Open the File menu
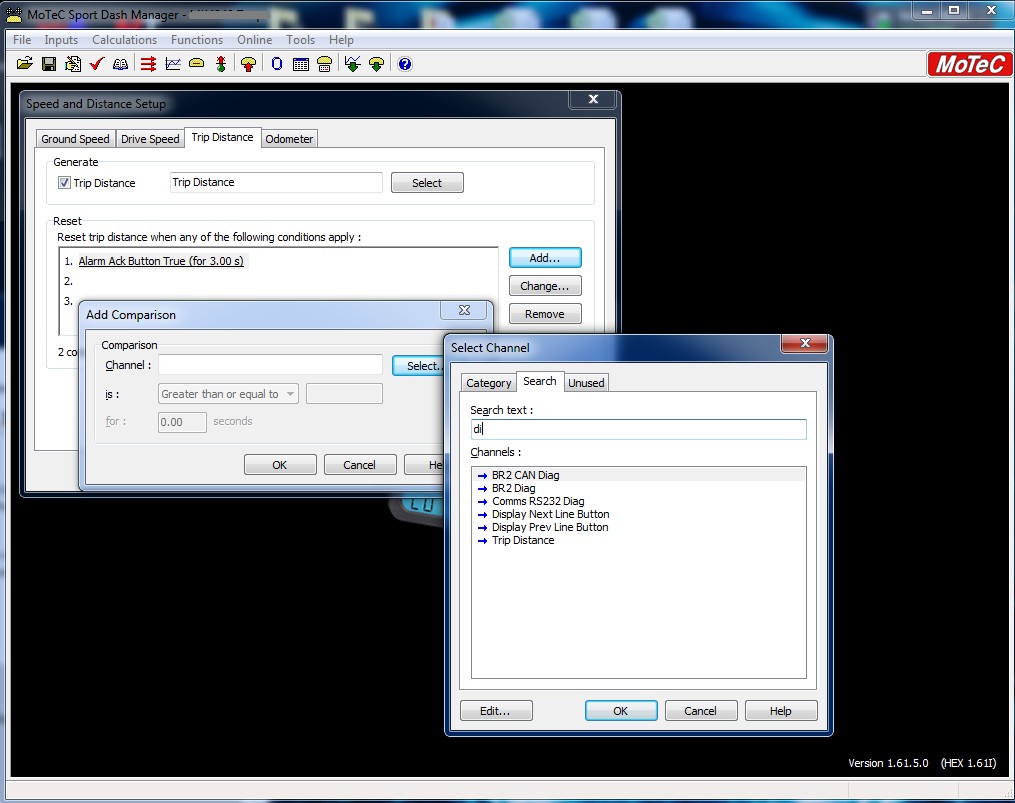The height and width of the screenshot is (803, 1015). [x=22, y=40]
